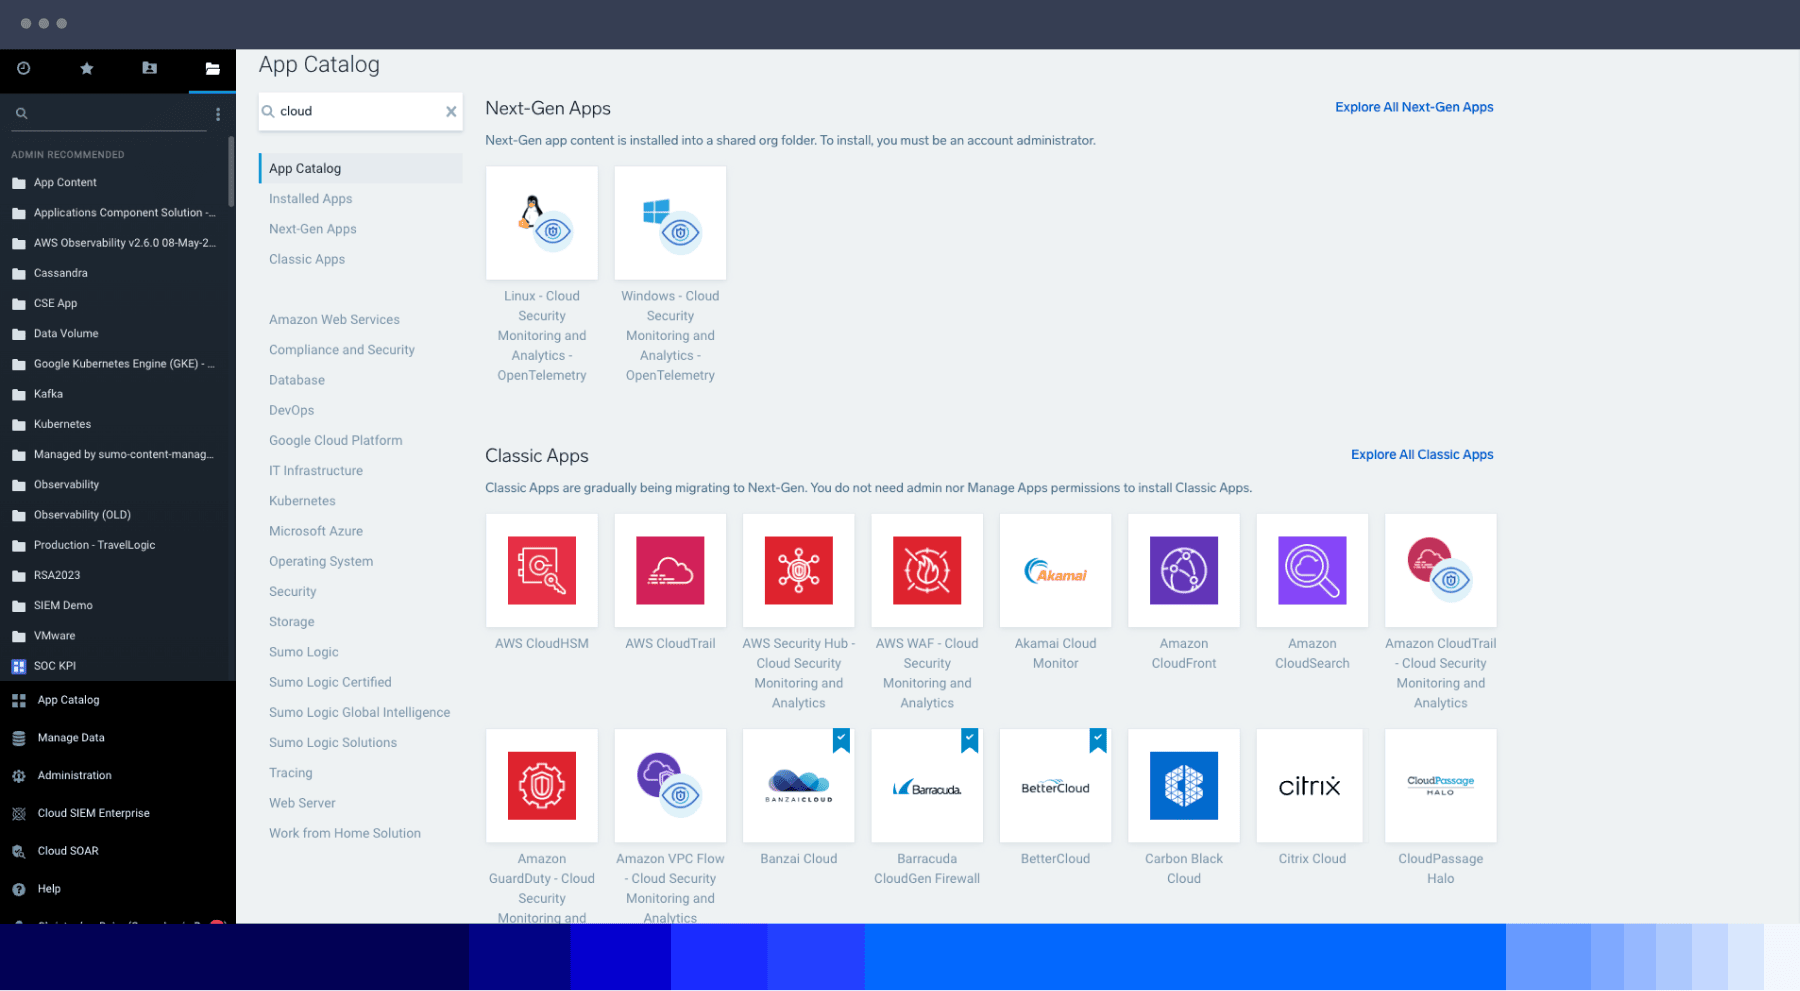The image size is (1800, 991).
Task: Open the AWS WAF app icon
Action: pos(927,570)
